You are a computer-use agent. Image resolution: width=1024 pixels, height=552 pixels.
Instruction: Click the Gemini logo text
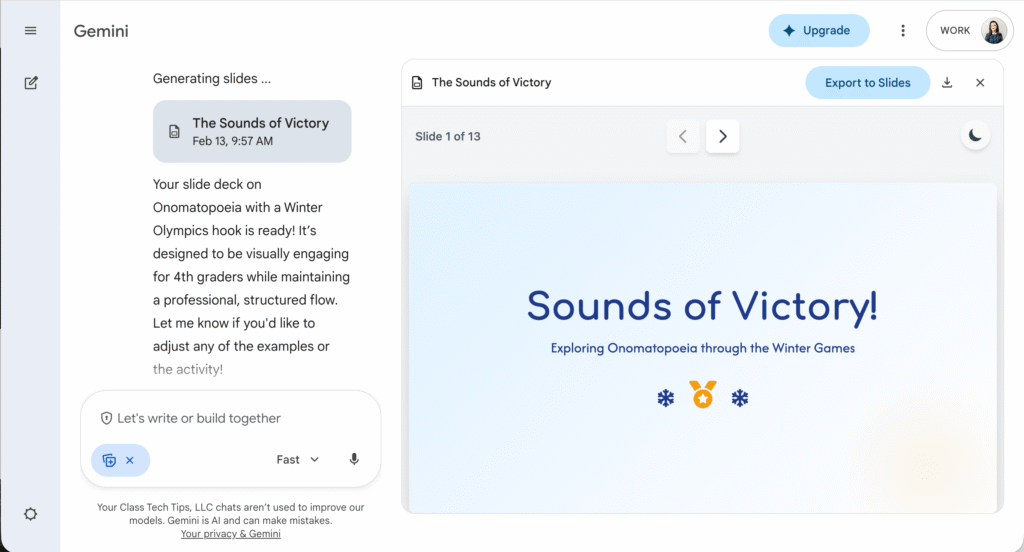point(101,31)
